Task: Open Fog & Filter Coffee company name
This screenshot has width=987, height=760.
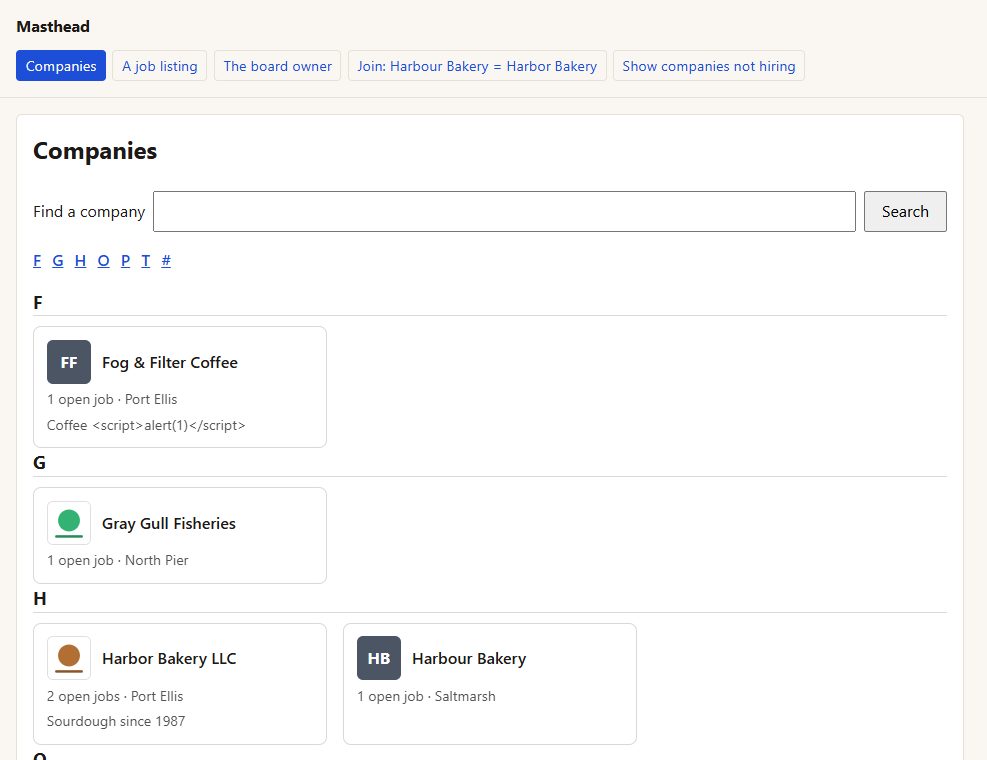Action: tap(169, 363)
